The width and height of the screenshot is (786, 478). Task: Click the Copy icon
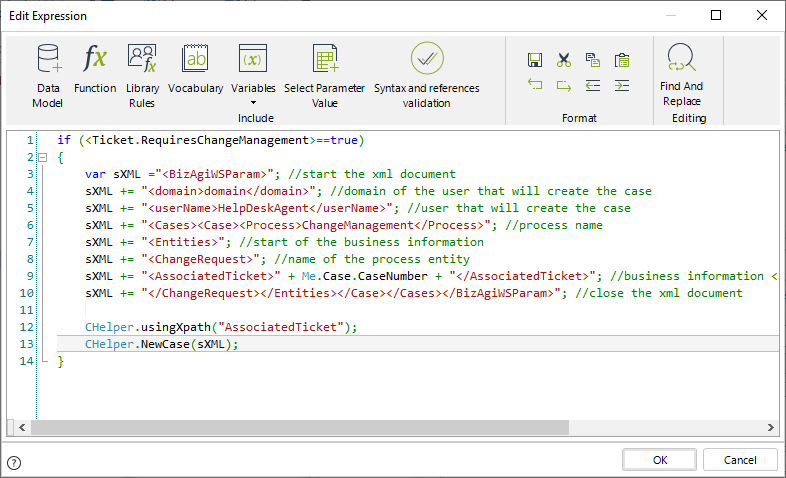[593, 60]
